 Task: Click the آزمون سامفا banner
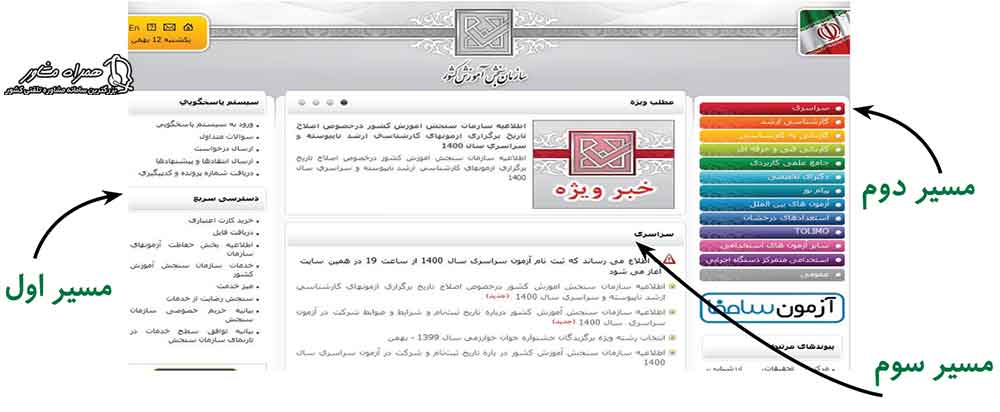pyautogui.click(x=772, y=307)
